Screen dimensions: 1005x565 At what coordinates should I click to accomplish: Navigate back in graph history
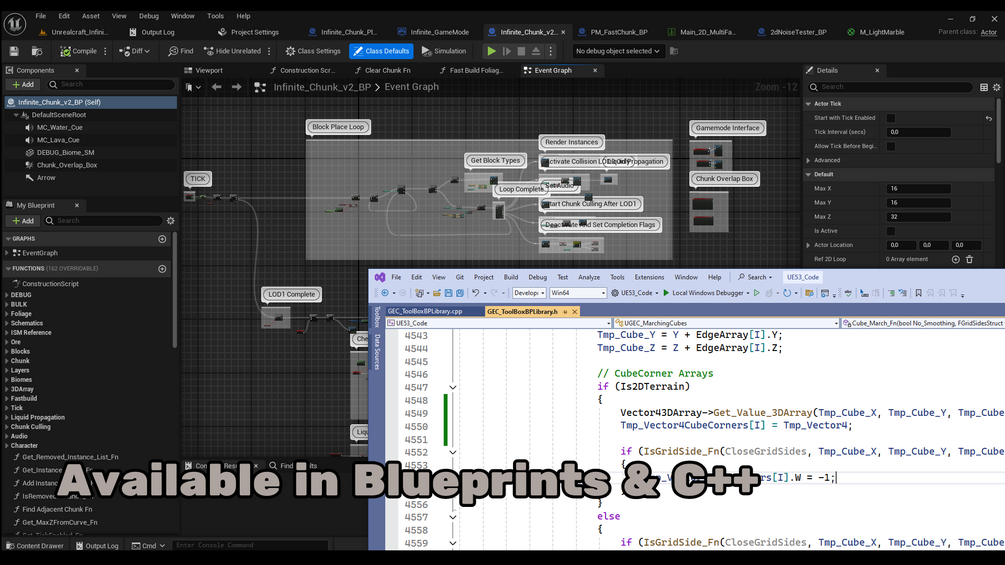pos(217,87)
